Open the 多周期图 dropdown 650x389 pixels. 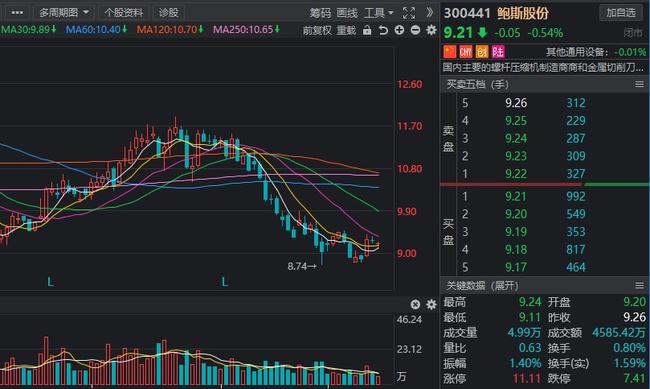(64, 13)
